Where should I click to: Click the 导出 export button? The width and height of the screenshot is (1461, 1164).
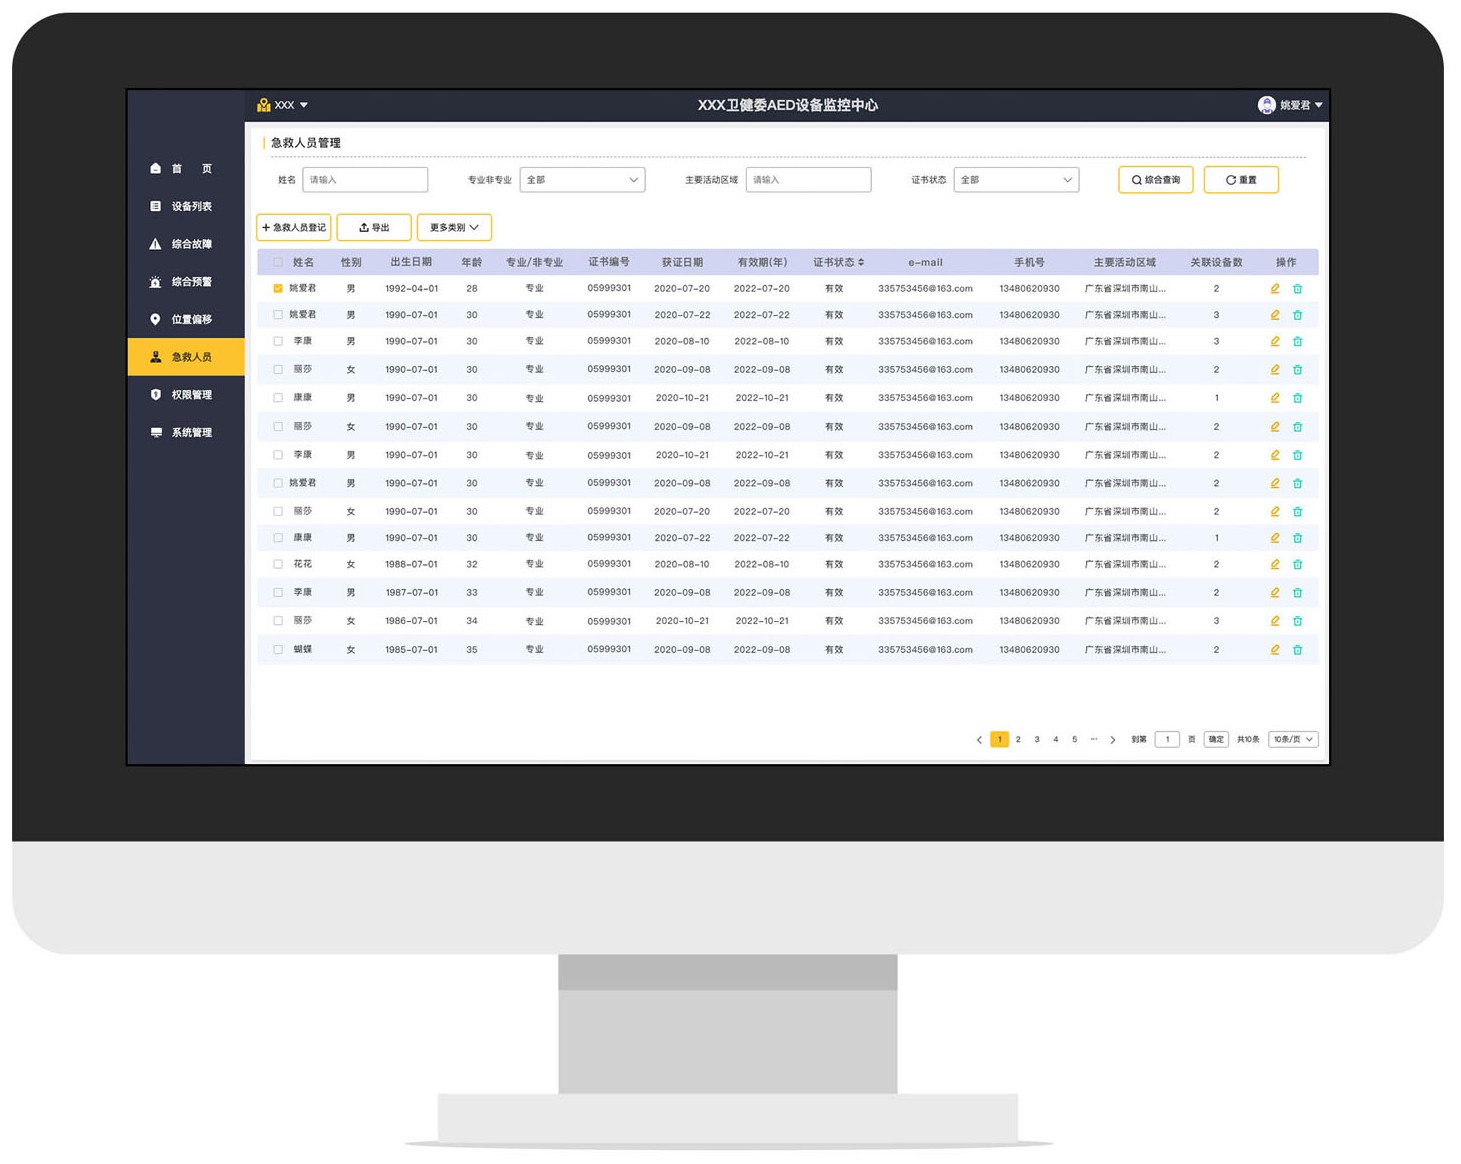pos(374,228)
